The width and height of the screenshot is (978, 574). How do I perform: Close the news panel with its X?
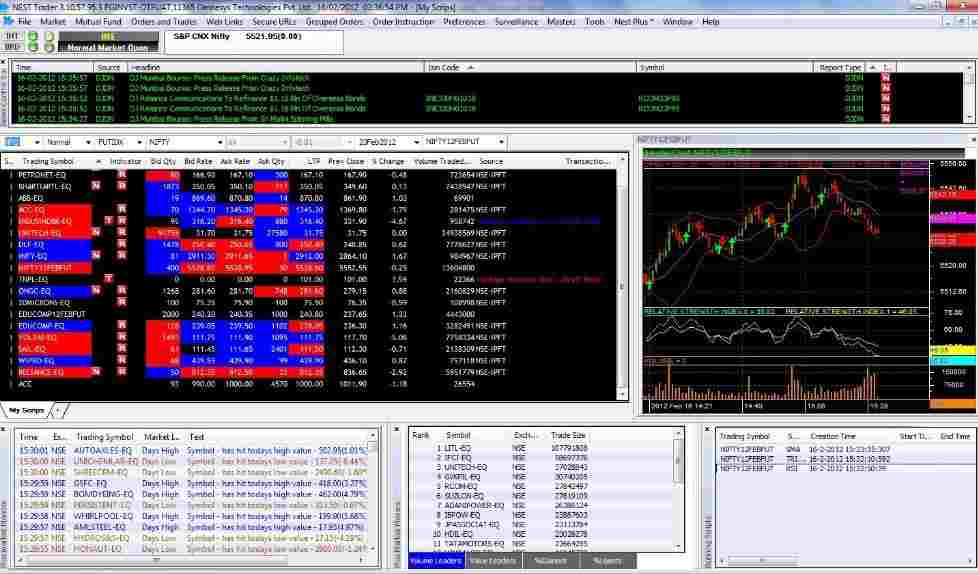4,62
